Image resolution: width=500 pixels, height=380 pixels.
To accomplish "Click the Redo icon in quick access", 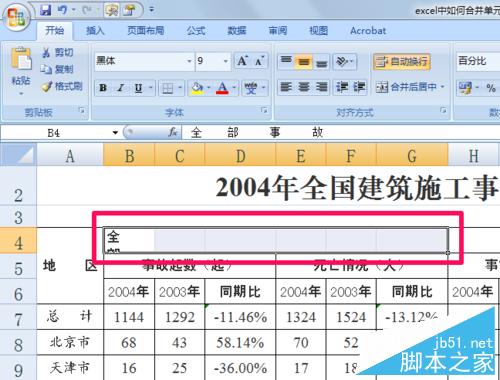I will (87, 10).
